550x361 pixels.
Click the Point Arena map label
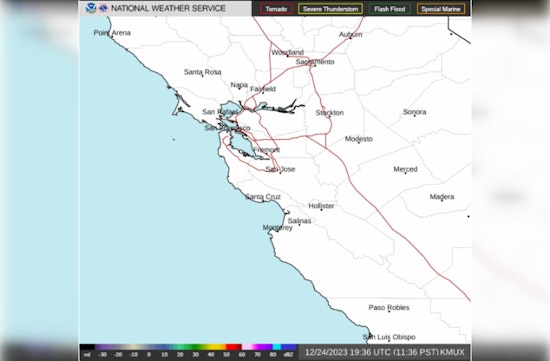[112, 33]
